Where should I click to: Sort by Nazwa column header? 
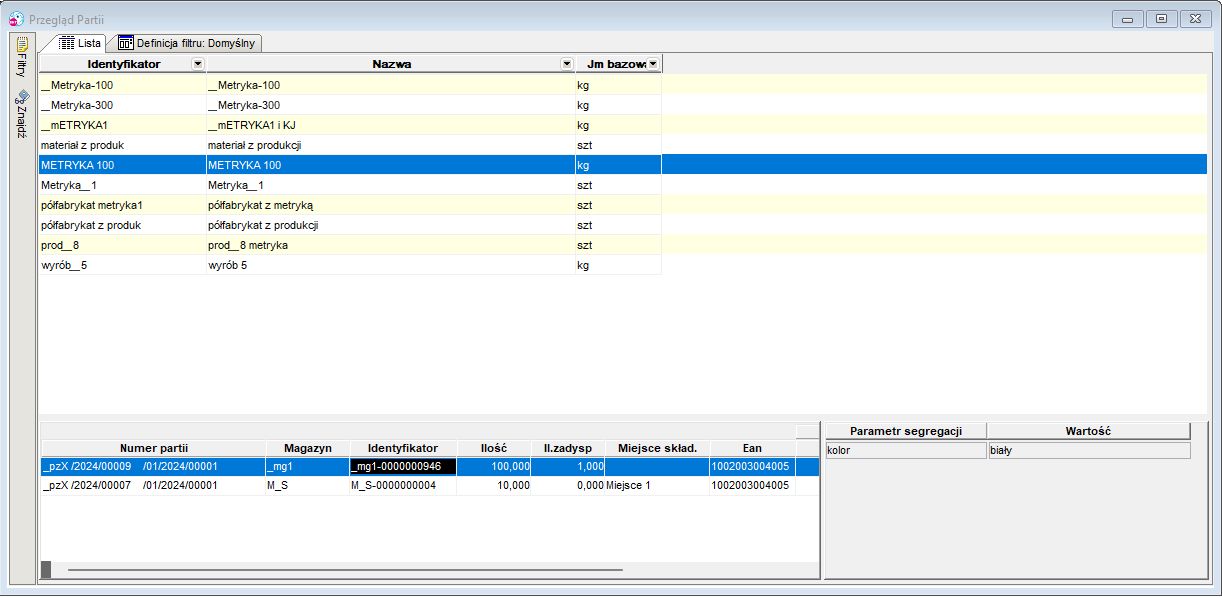point(391,64)
